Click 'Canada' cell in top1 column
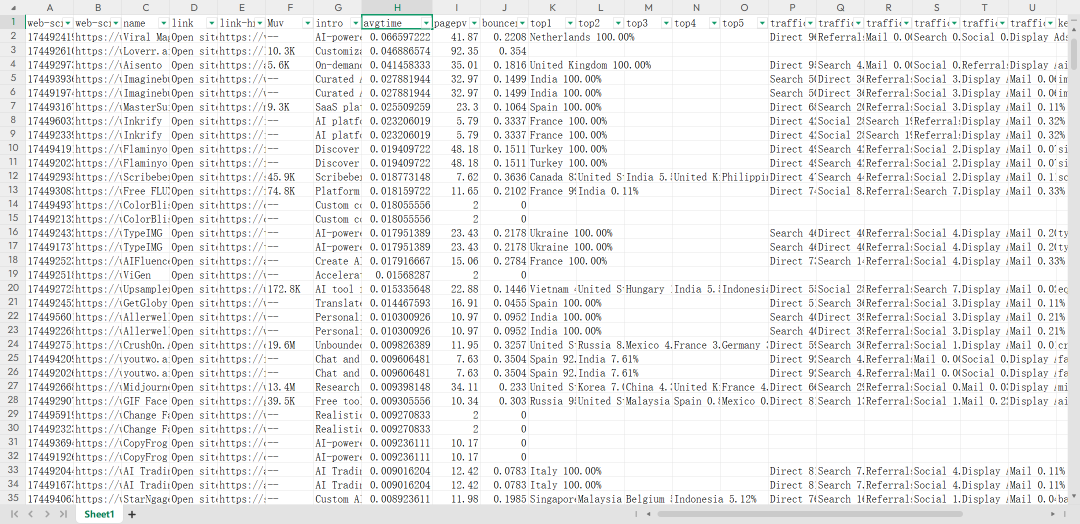This screenshot has height=524, width=1080. (x=552, y=177)
